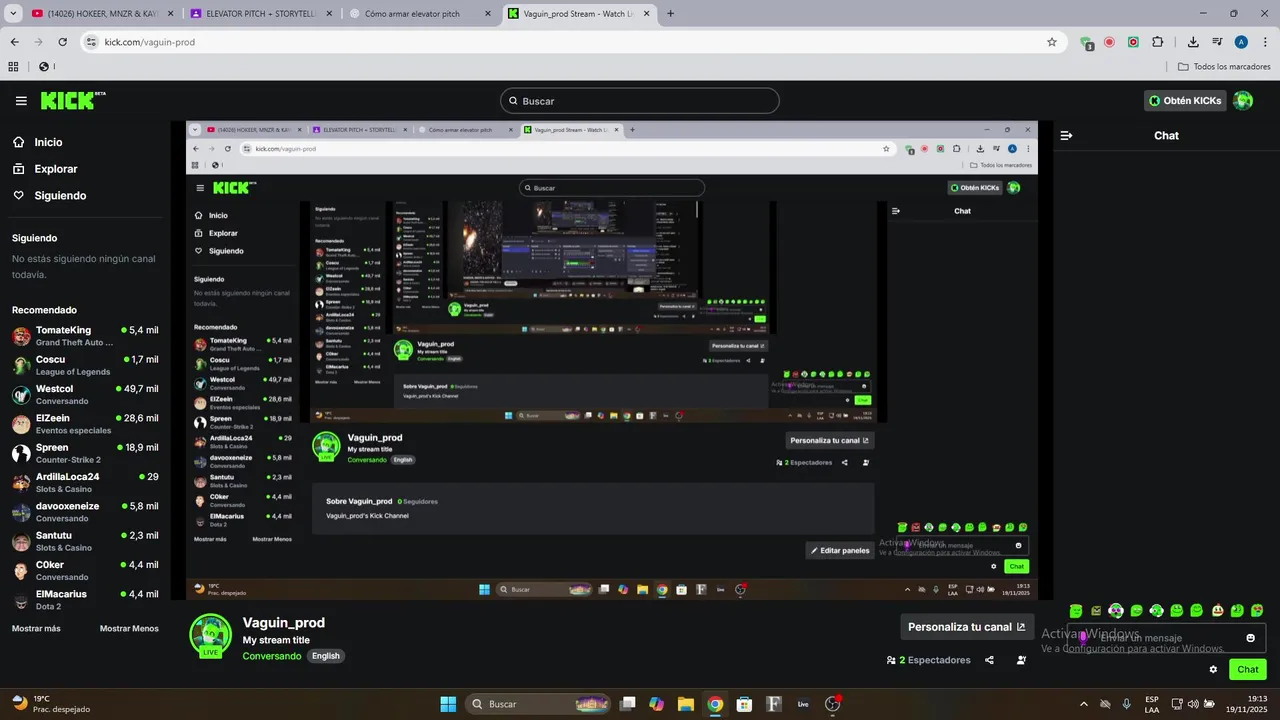Open the apps grid in bookmarks bar
The image size is (1280, 720).
[14, 67]
